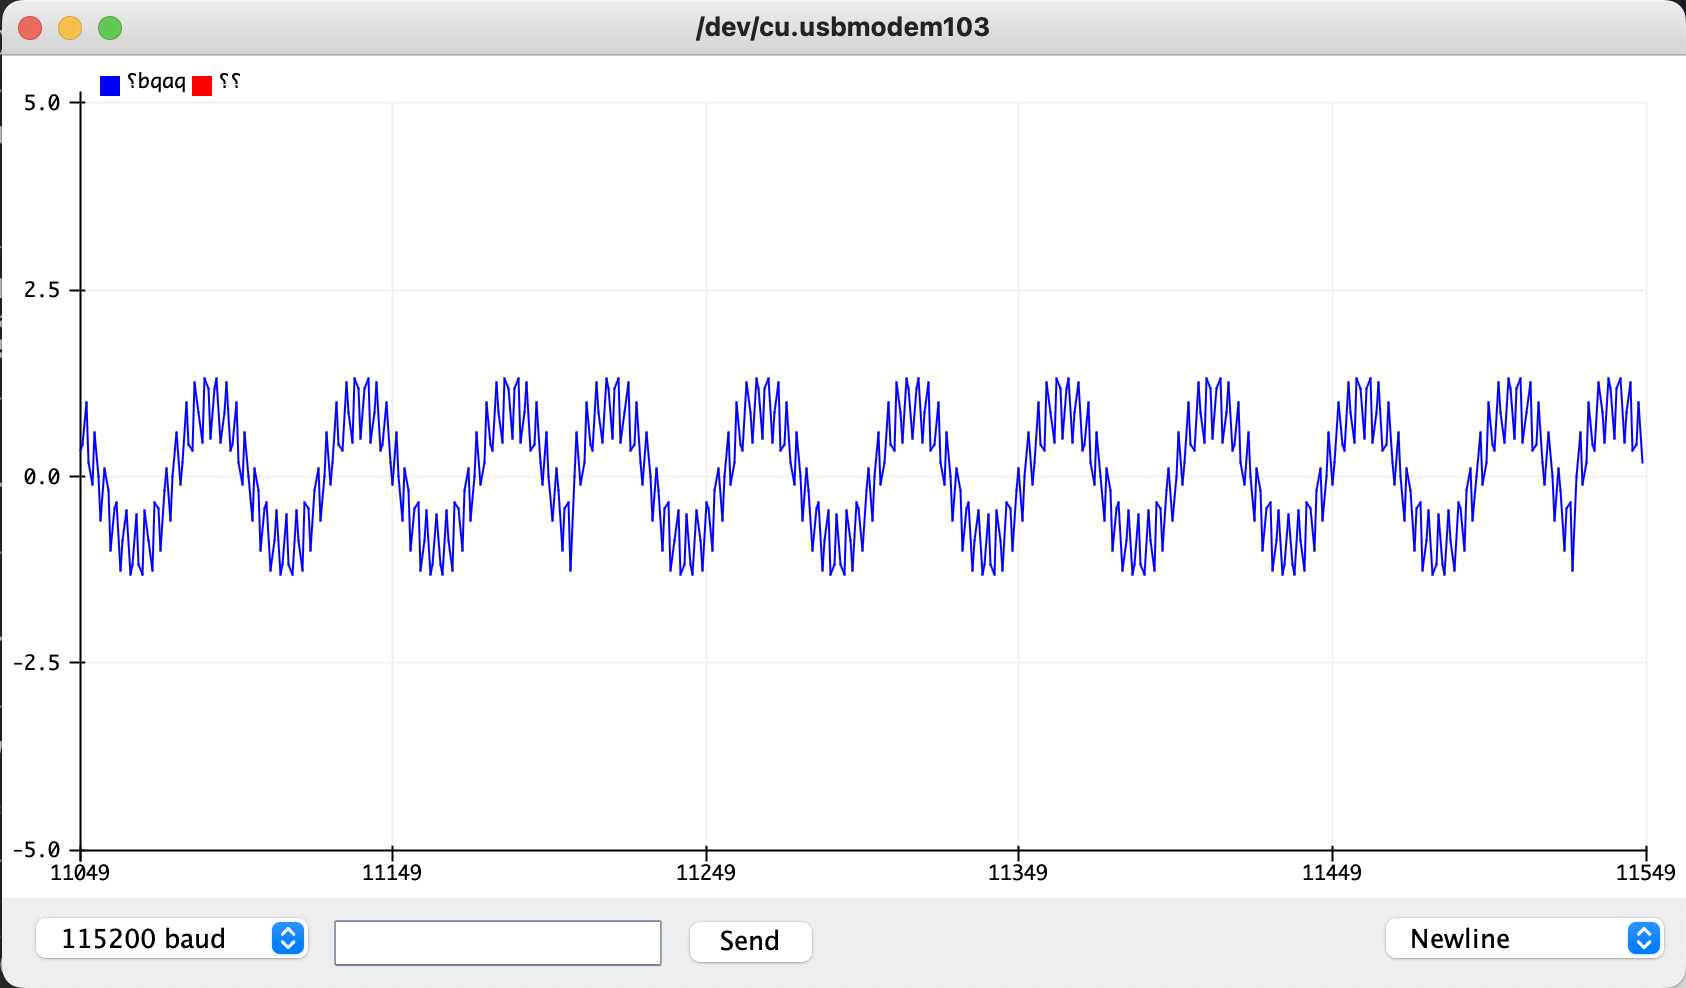Click the -5.0 y-axis label
Screen dimensions: 1686x988
pyautogui.click(x=36, y=850)
